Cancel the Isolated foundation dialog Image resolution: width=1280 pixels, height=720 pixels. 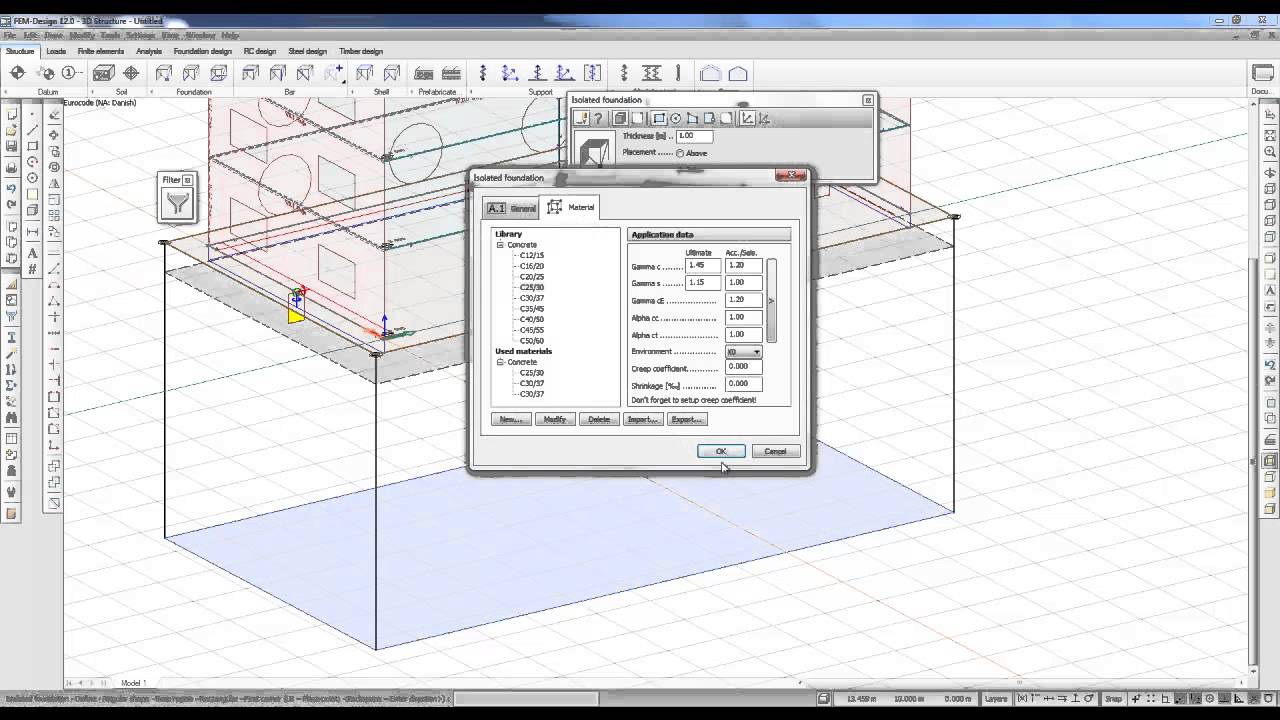(x=775, y=451)
